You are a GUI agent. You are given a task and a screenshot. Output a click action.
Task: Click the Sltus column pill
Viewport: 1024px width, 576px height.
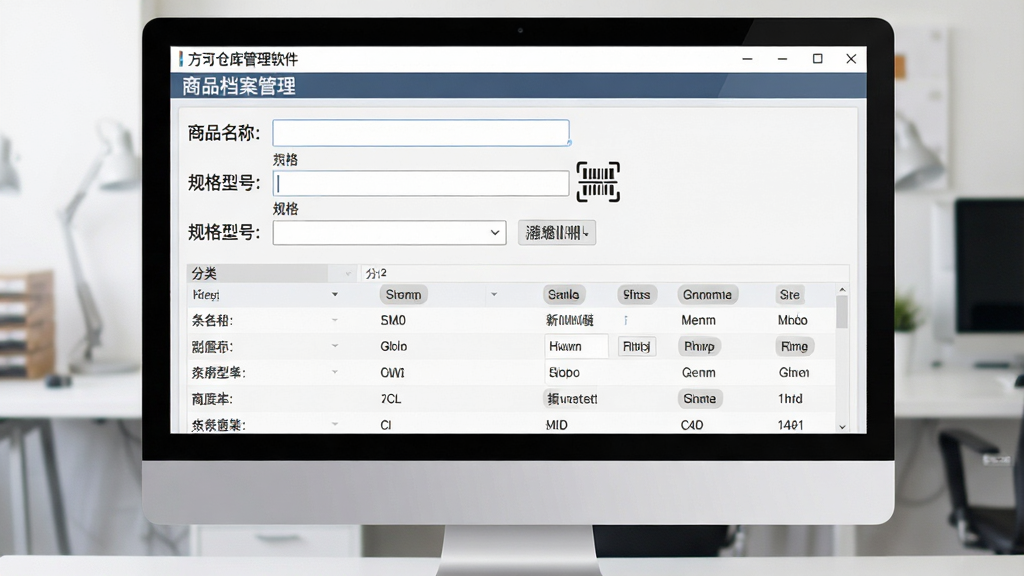[637, 295]
